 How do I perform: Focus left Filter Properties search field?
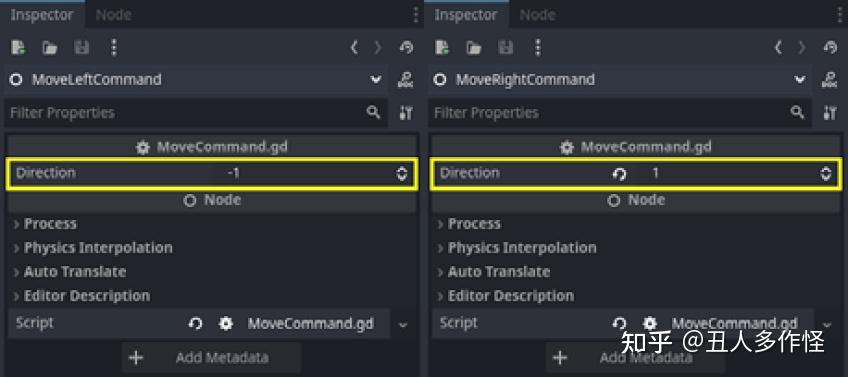(196, 113)
